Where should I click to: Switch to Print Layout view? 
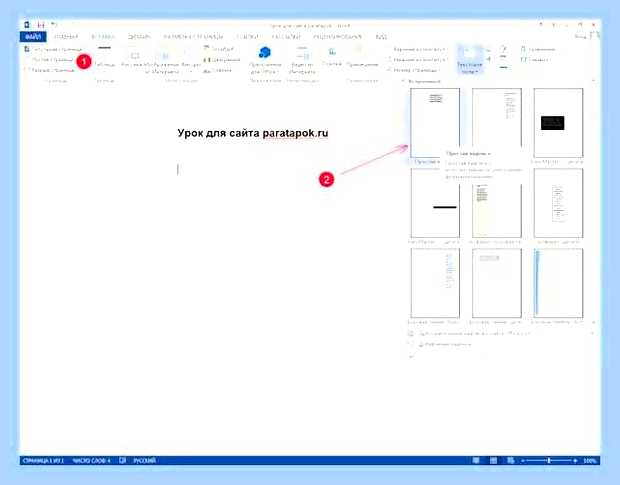(x=493, y=460)
